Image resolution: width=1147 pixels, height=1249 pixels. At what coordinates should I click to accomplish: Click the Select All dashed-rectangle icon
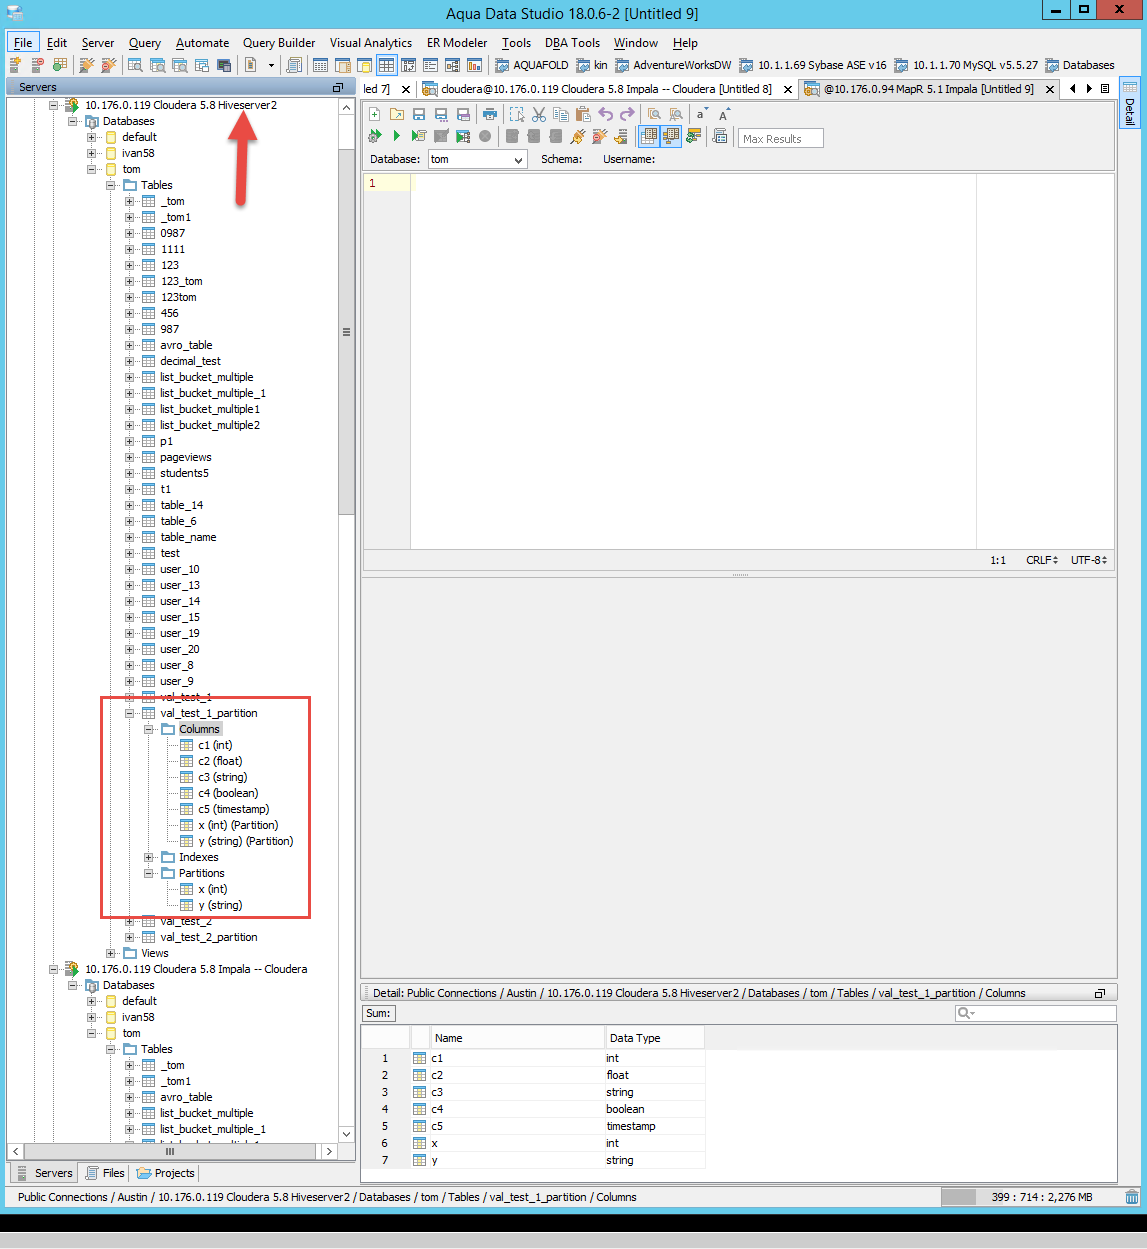click(x=517, y=114)
